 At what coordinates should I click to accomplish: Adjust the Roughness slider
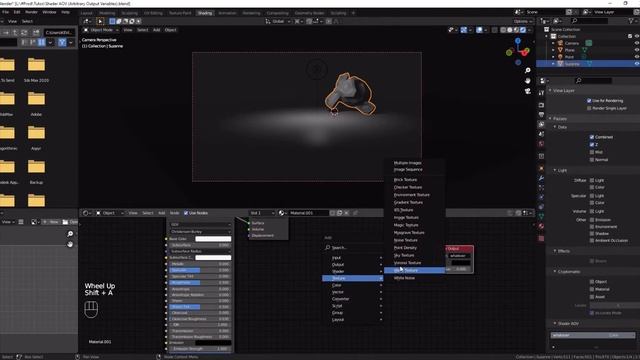200,282
